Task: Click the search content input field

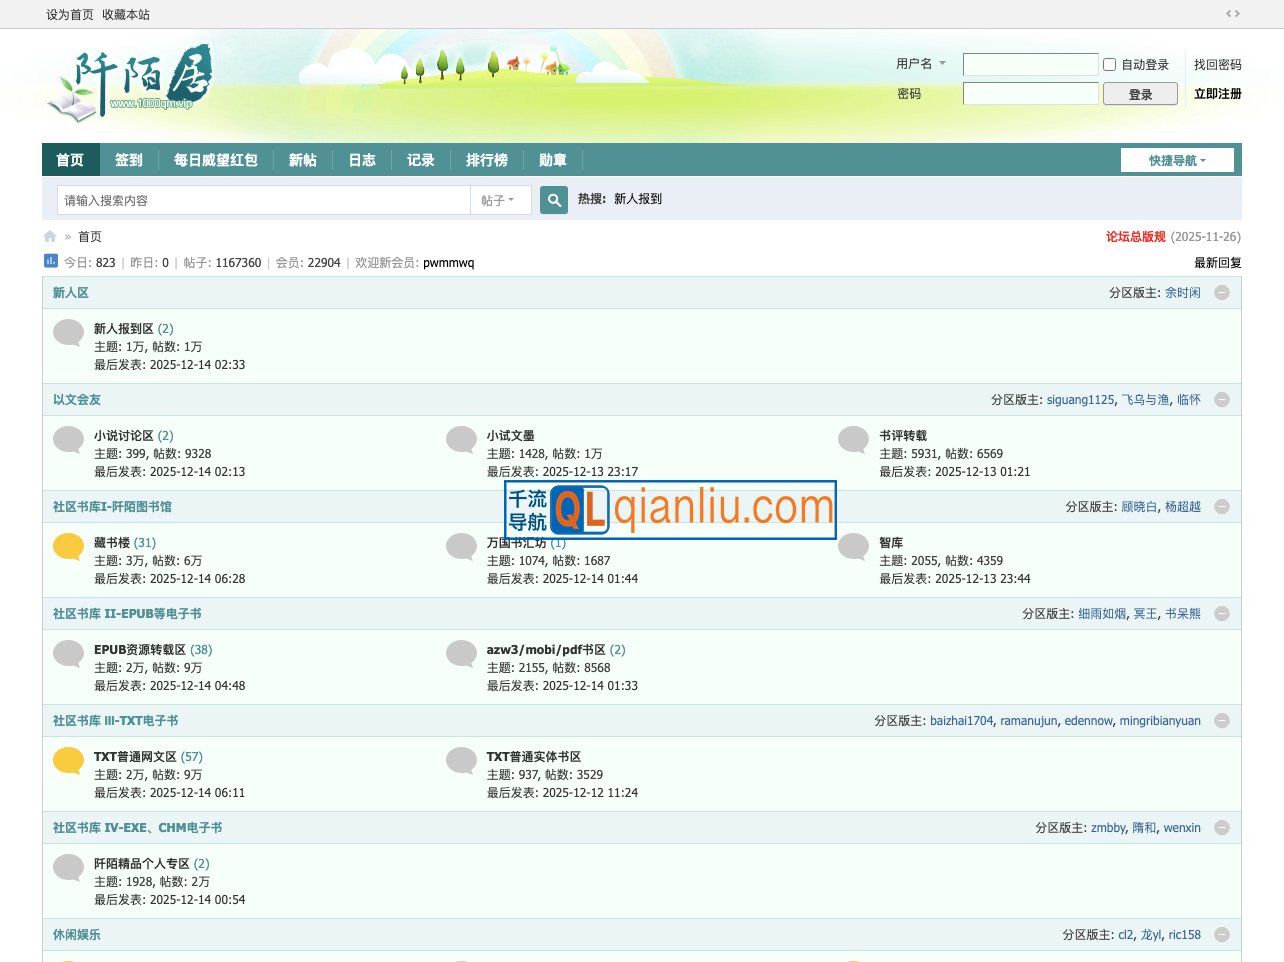Action: tap(263, 200)
